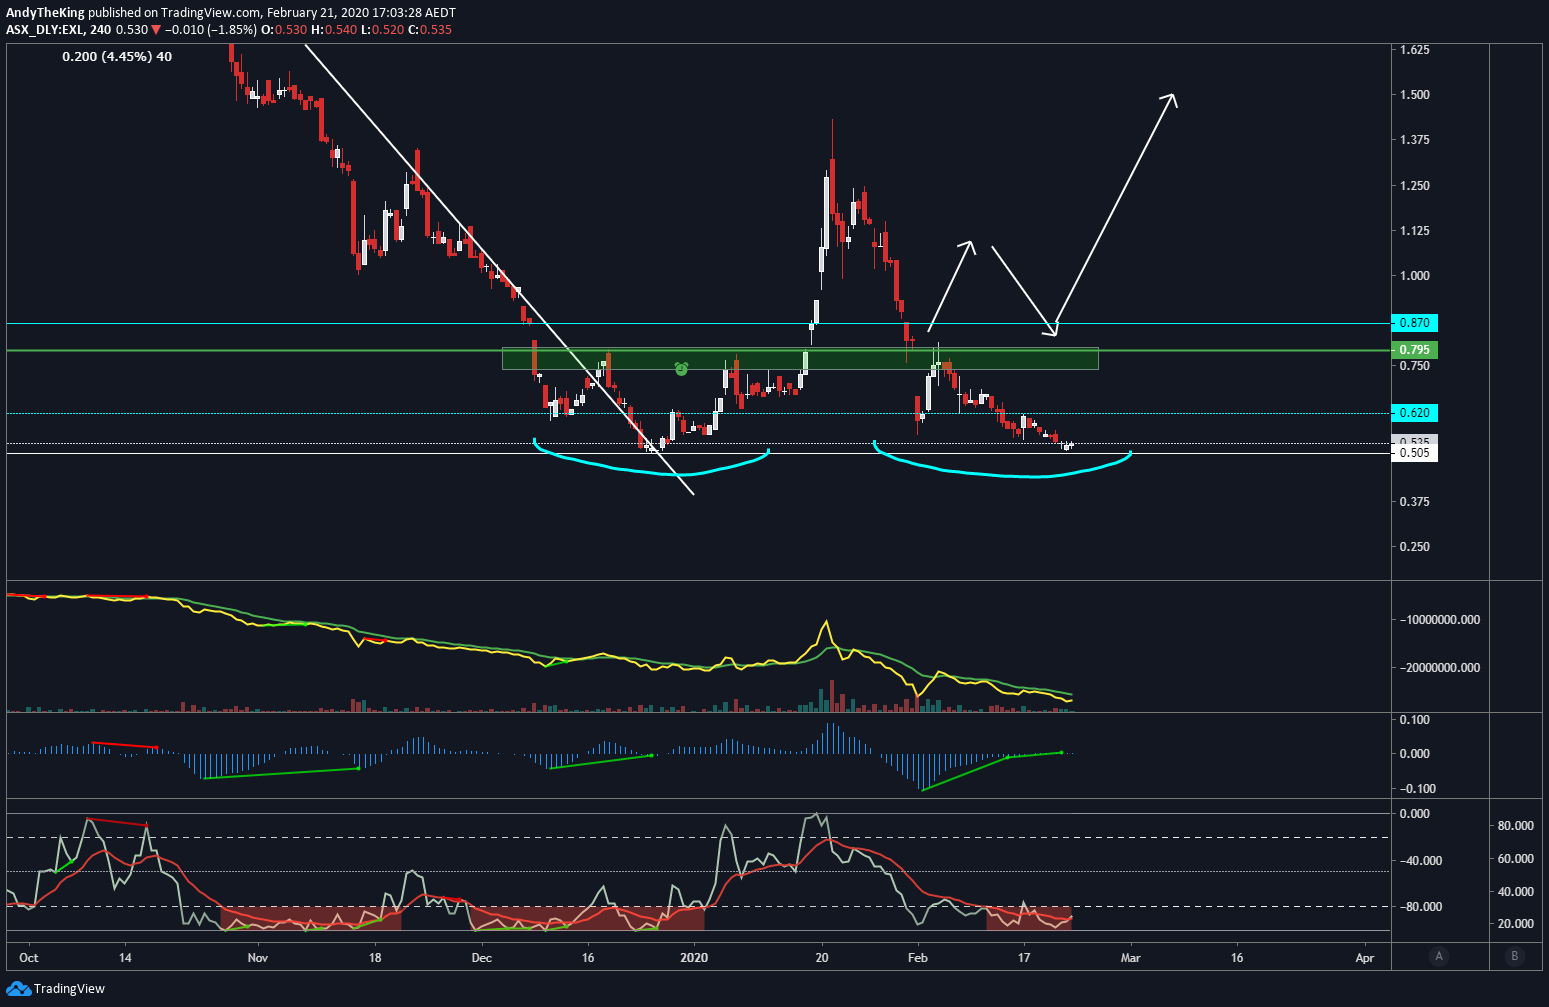Open the TradingView.com link in the header

(211, 13)
